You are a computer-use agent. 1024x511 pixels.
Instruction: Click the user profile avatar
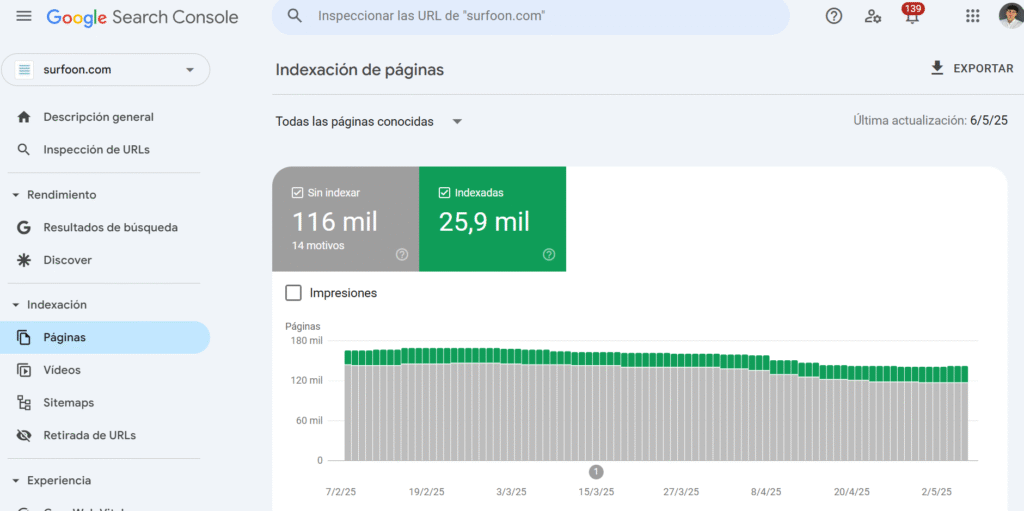click(x=1010, y=16)
